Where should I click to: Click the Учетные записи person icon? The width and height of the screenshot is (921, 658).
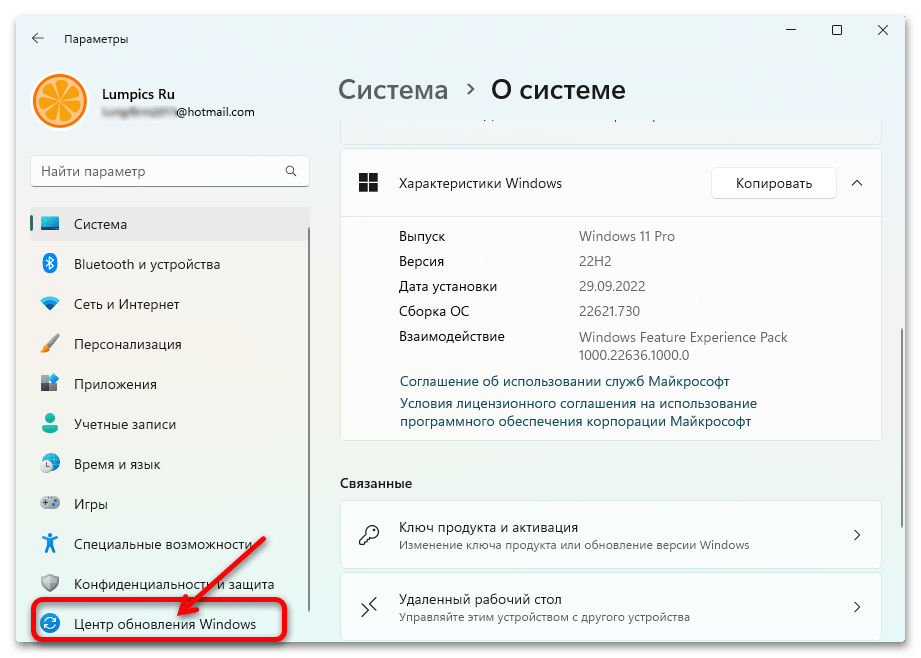tap(50, 424)
